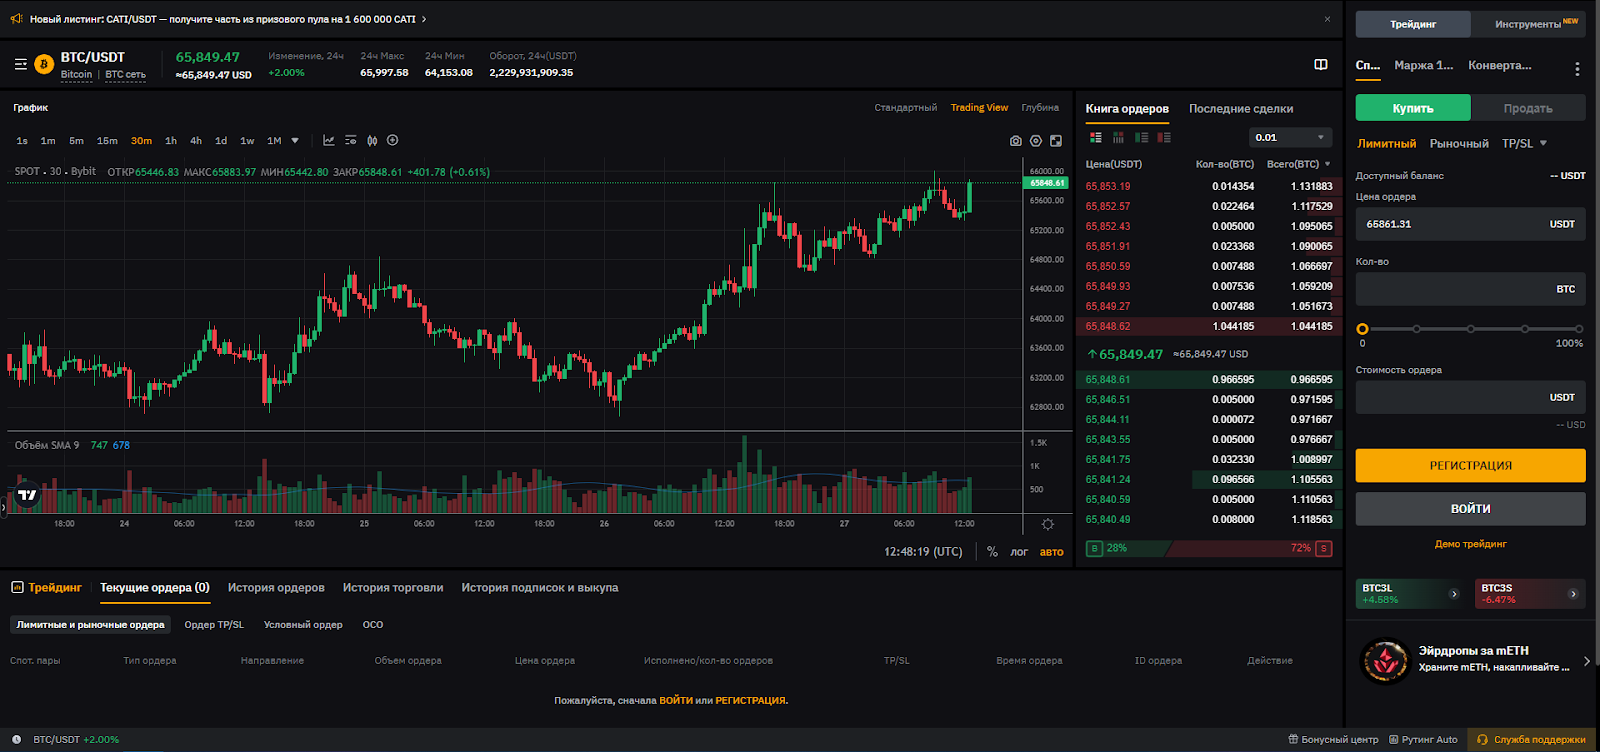Click the Bitcoin coin logo icon
This screenshot has height=752, width=1600.
click(x=44, y=65)
